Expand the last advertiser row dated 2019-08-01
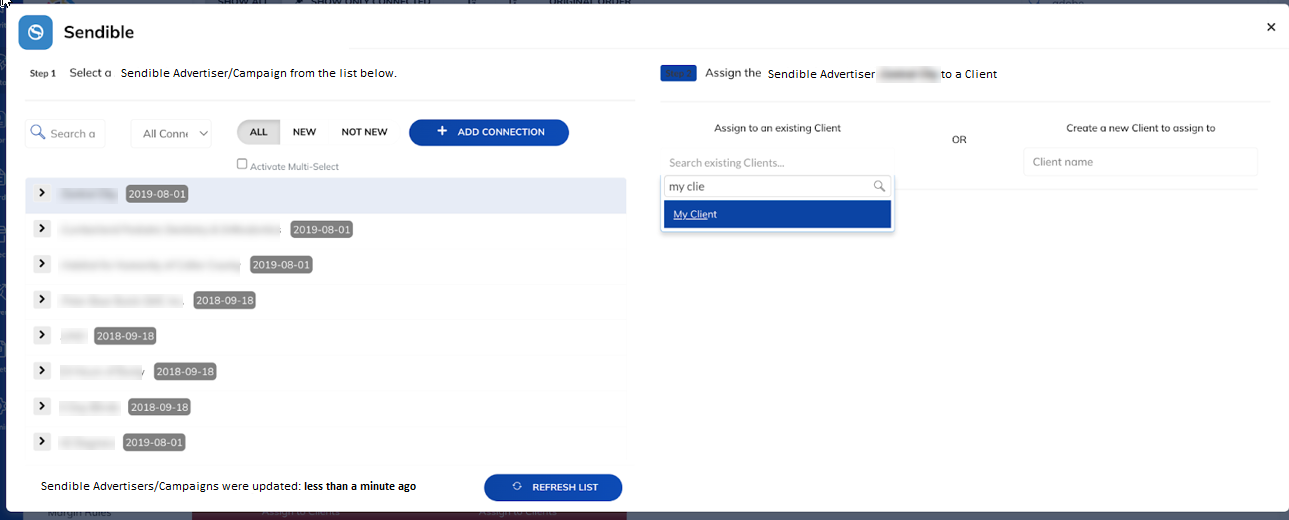1289x520 pixels. 41,441
